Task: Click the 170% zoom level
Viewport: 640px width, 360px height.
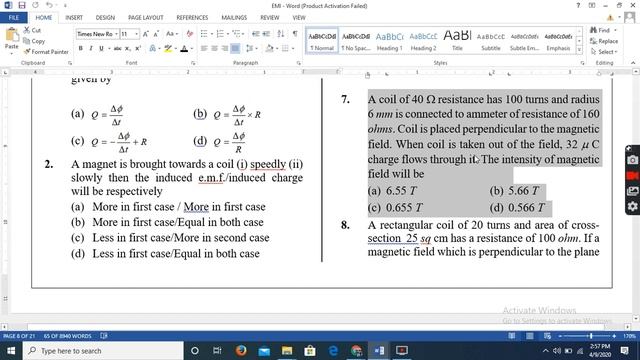Action: pos(629,336)
